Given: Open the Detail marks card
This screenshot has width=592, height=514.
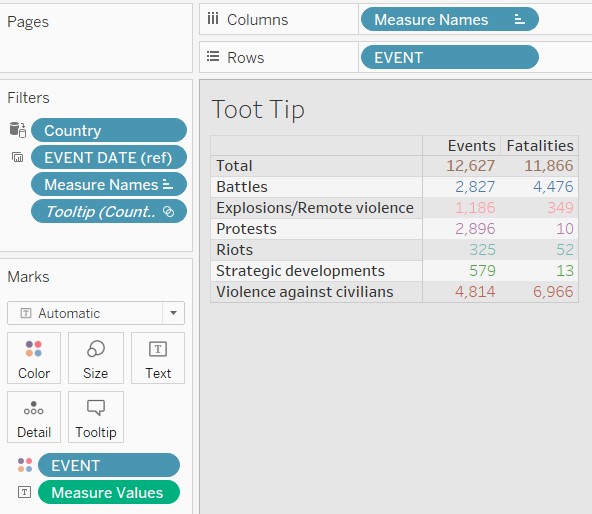Looking at the screenshot, I should [34, 417].
